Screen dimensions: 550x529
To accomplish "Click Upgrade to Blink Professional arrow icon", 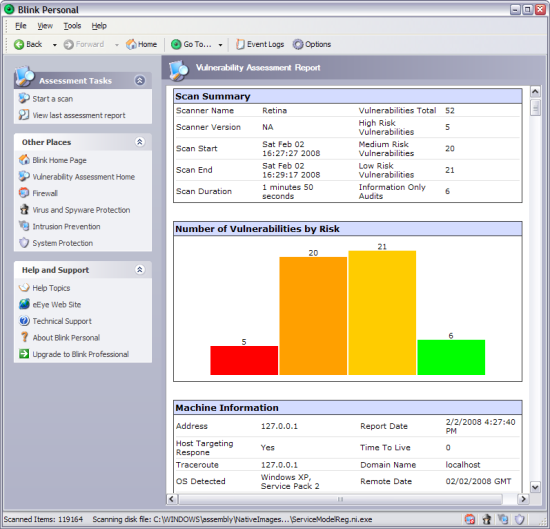I will click(x=24, y=354).
